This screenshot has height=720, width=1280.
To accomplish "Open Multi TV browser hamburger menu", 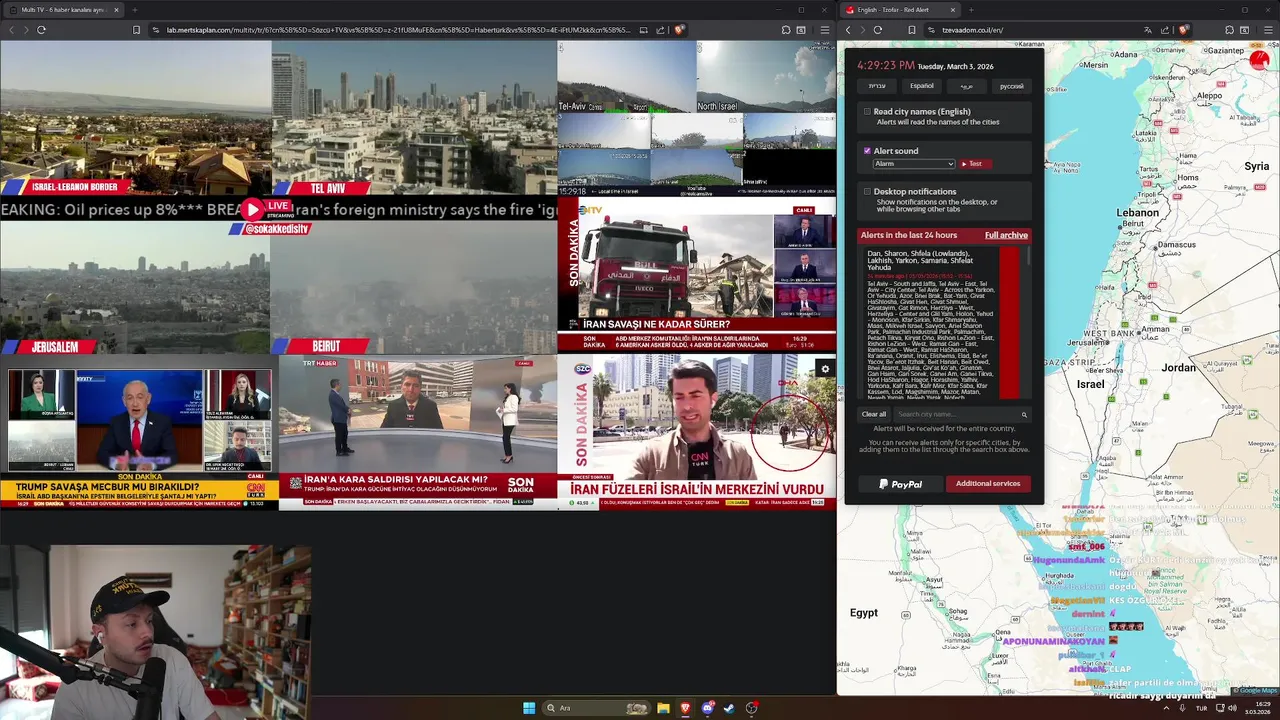I will (x=824, y=30).
